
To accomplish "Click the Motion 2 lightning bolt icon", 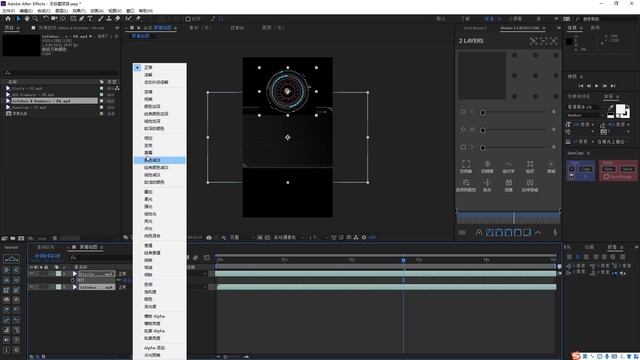I will [x=555, y=233].
